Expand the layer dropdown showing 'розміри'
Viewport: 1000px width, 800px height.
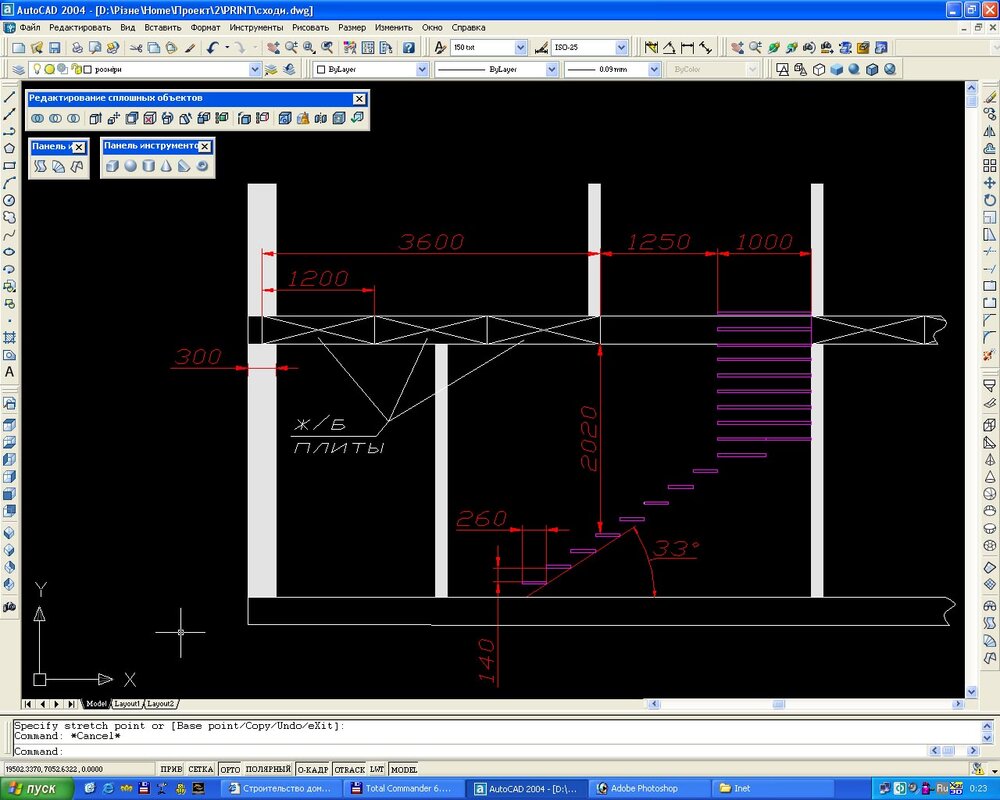click(x=254, y=69)
